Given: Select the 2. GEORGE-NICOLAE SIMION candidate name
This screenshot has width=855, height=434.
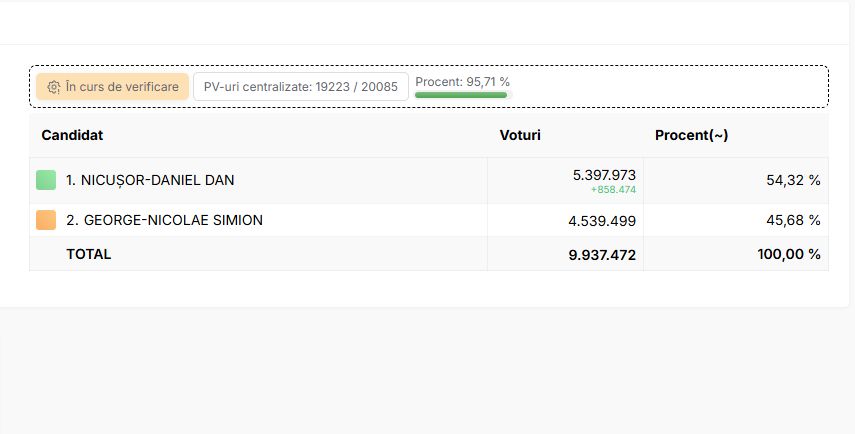Looking at the screenshot, I should pos(164,220).
